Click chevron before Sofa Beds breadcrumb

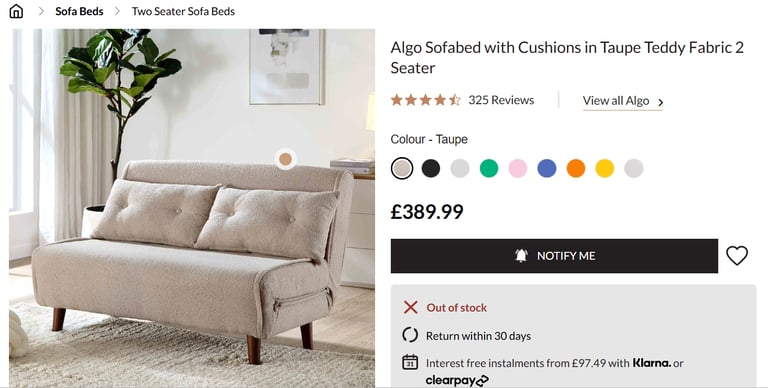(x=41, y=11)
